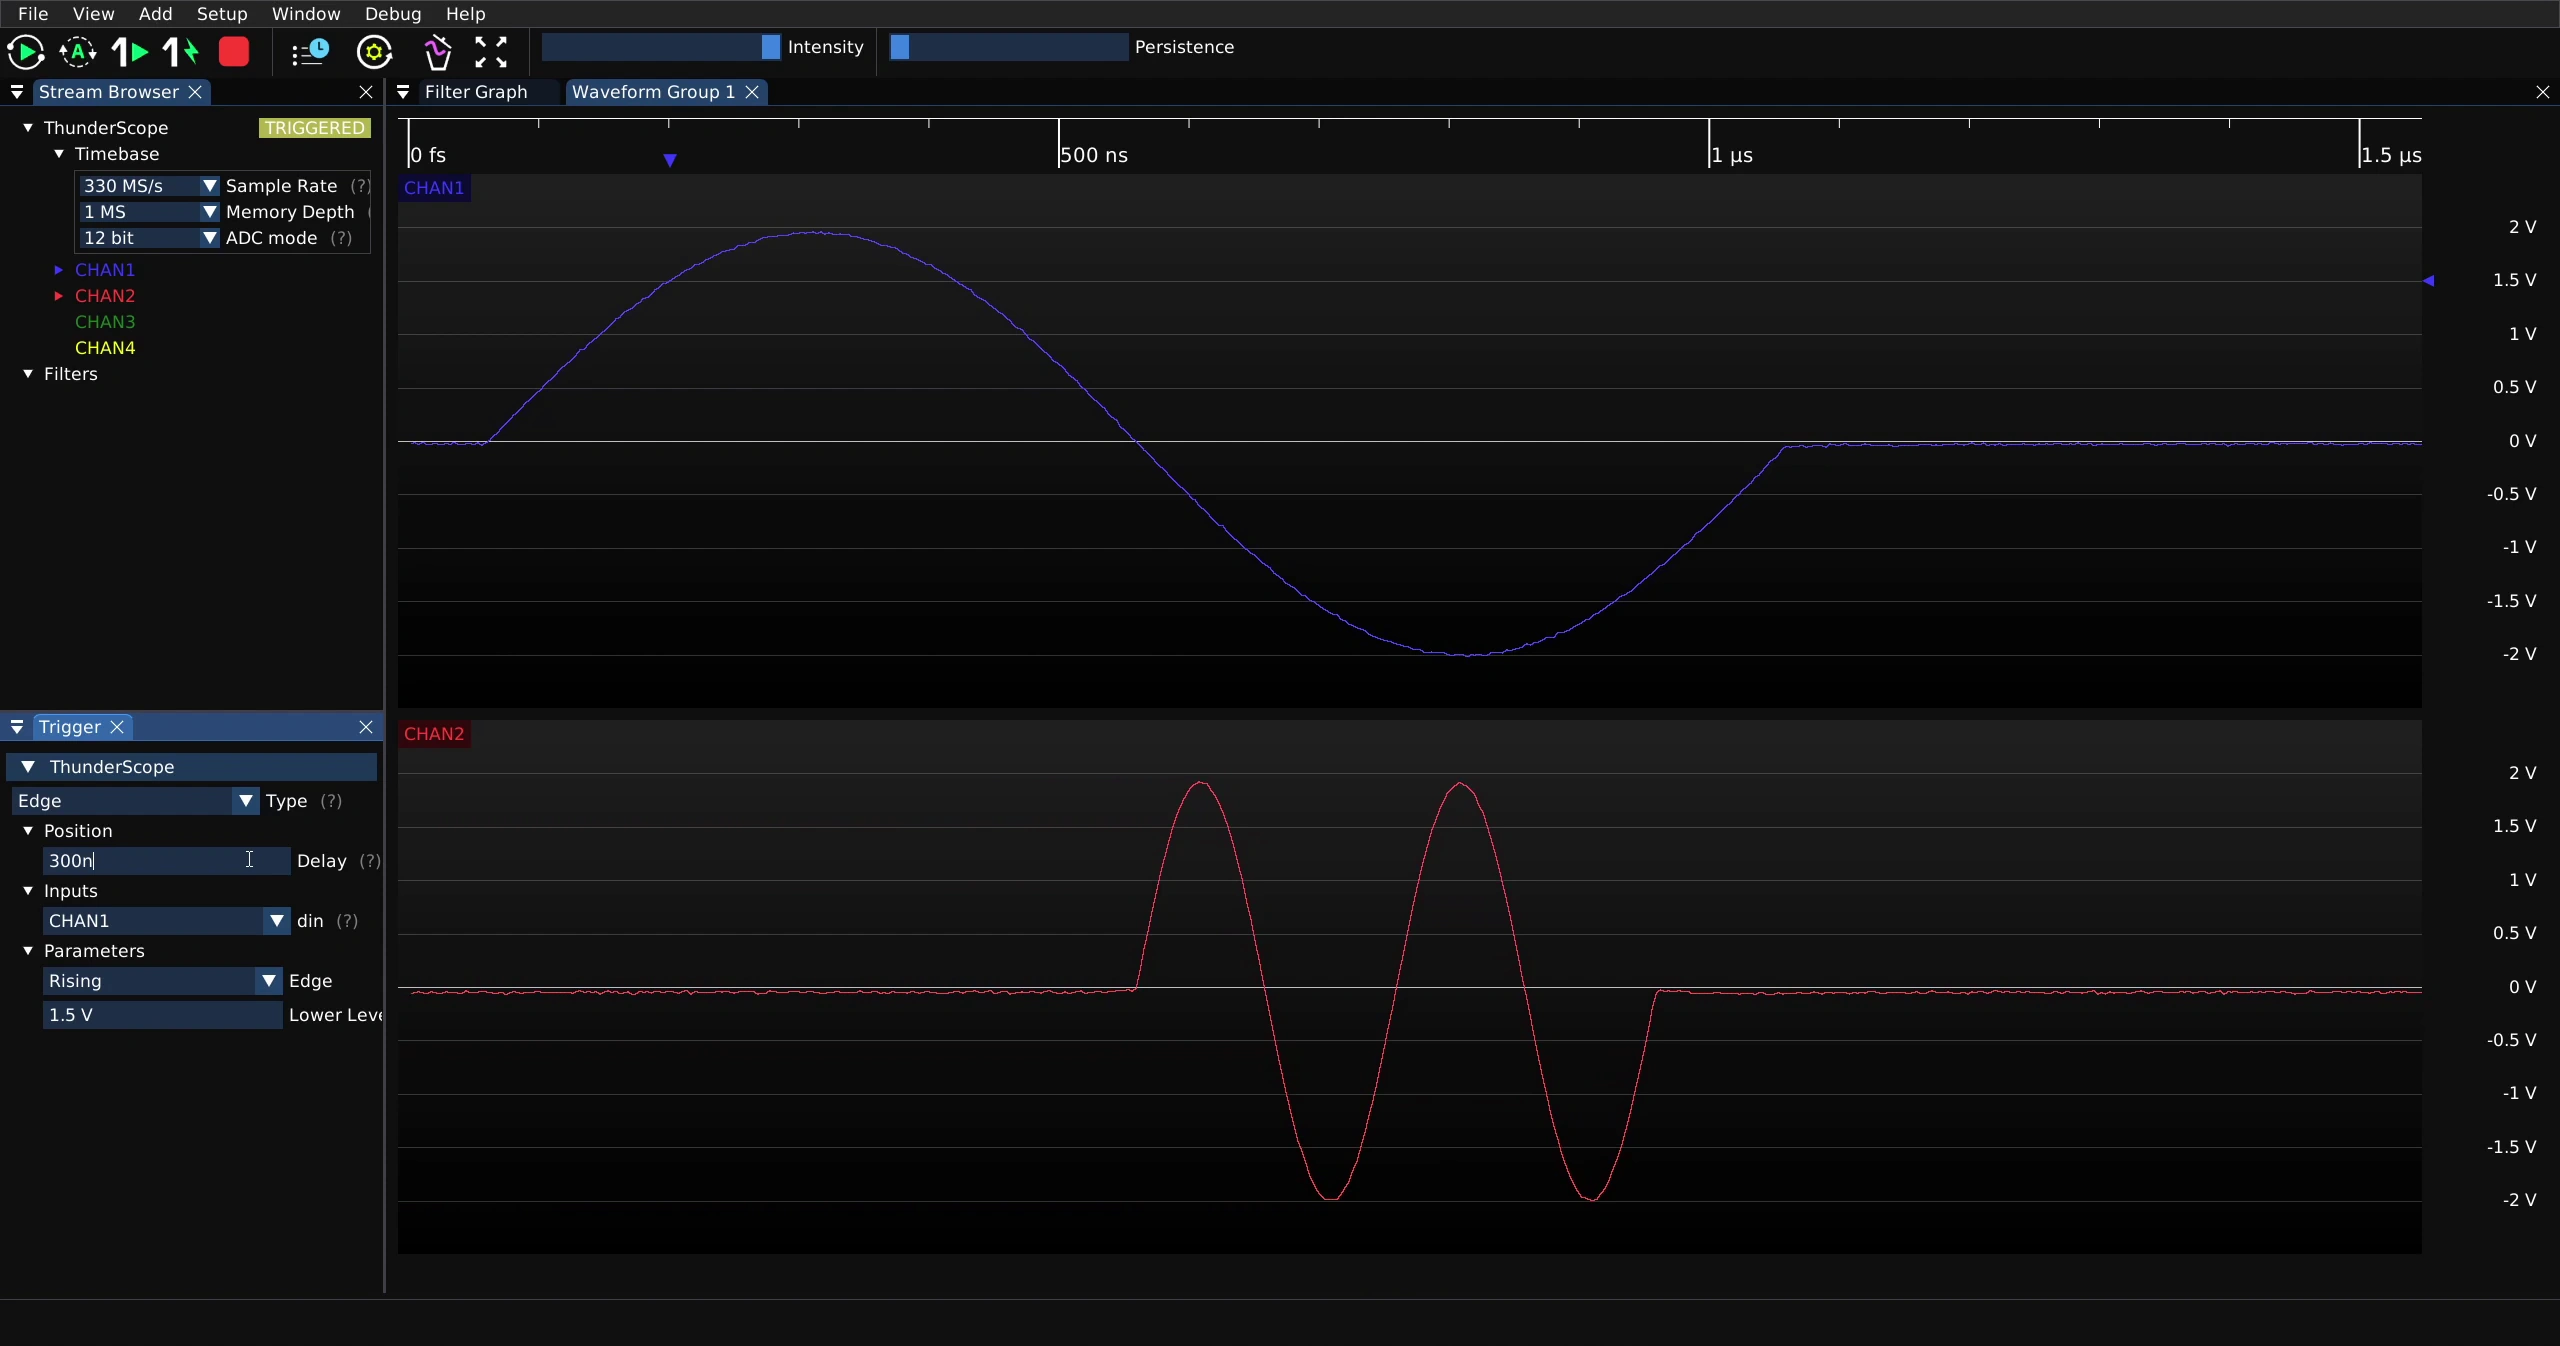This screenshot has width=2560, height=1346.
Task: Stop acquisition with red stop button
Action: tap(234, 52)
